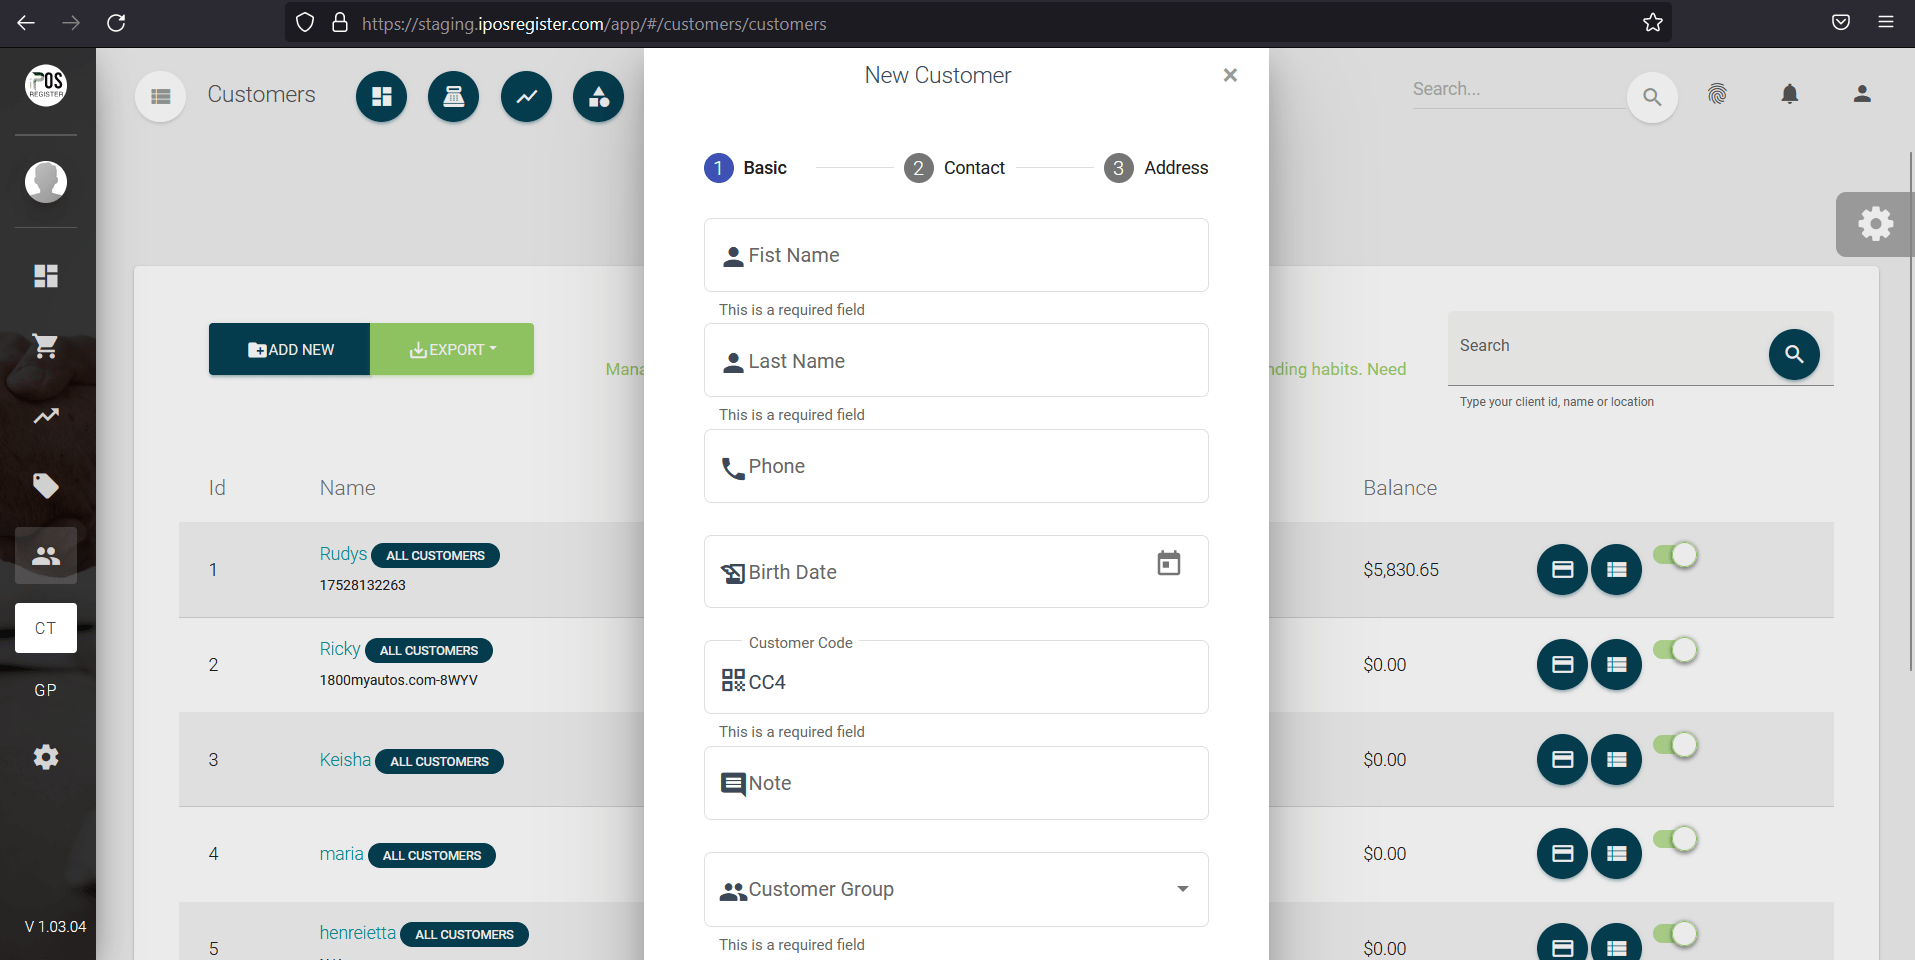Toggle the active switch for Rudys
Screen dimensions: 1915x960
click(x=1676, y=555)
